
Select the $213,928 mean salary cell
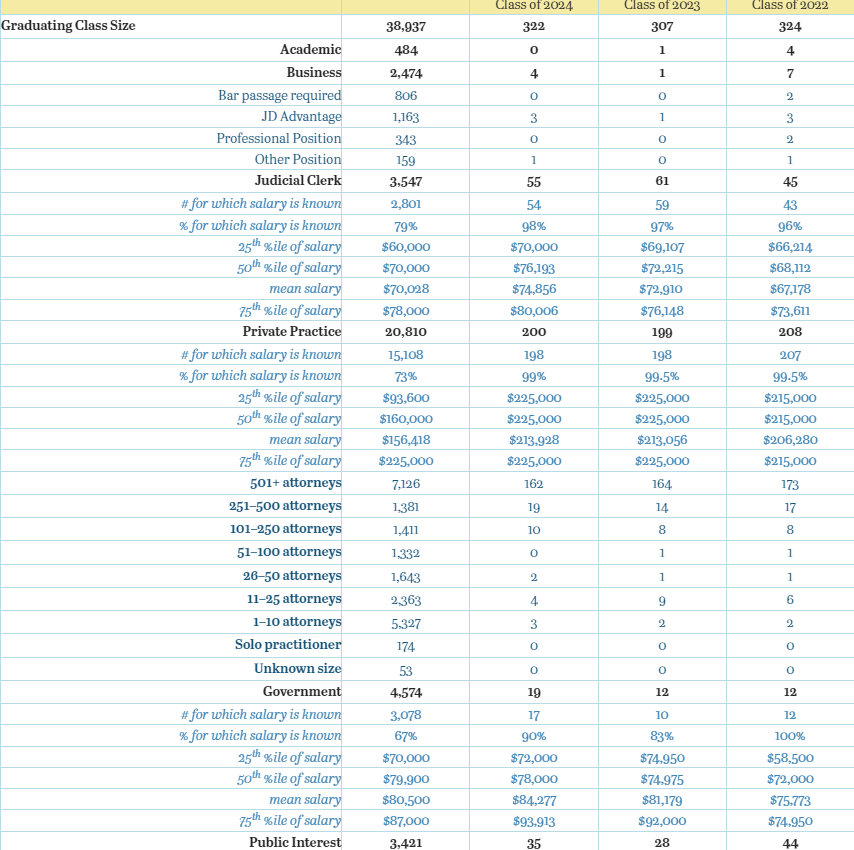[534, 440]
